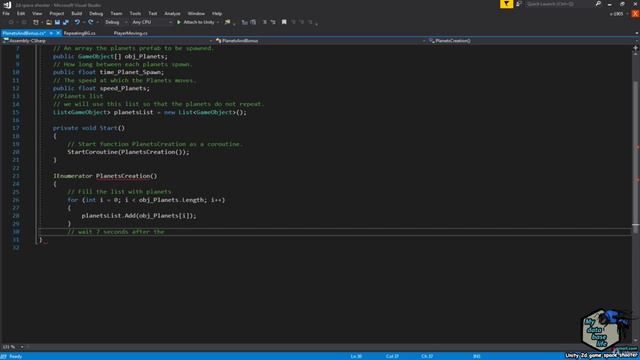640x360 pixels.
Task: Open the Project menu
Action: point(57,13)
